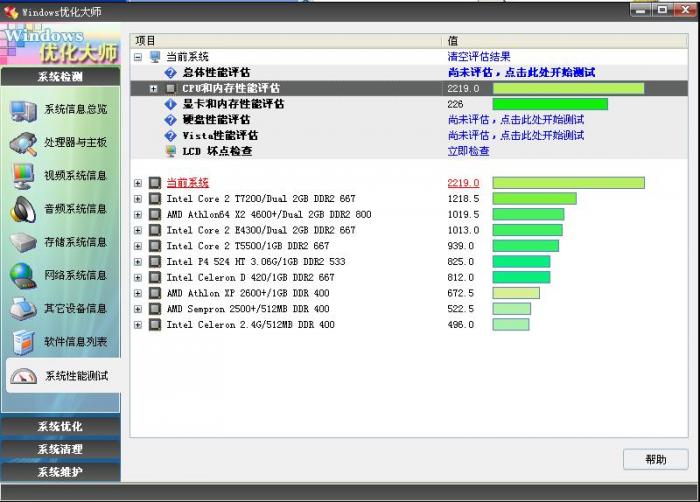The image size is (700, 502).
Task: Click the 1019.5 score value
Action: (x=463, y=214)
